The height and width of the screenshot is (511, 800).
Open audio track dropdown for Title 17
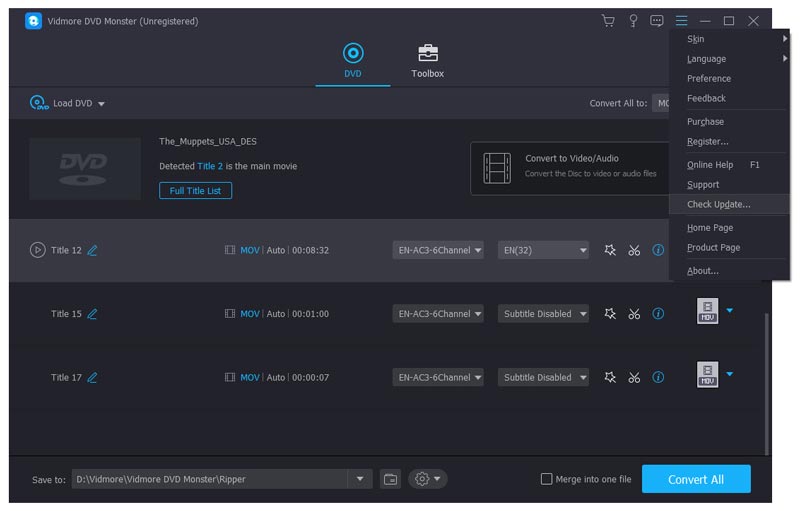point(438,377)
